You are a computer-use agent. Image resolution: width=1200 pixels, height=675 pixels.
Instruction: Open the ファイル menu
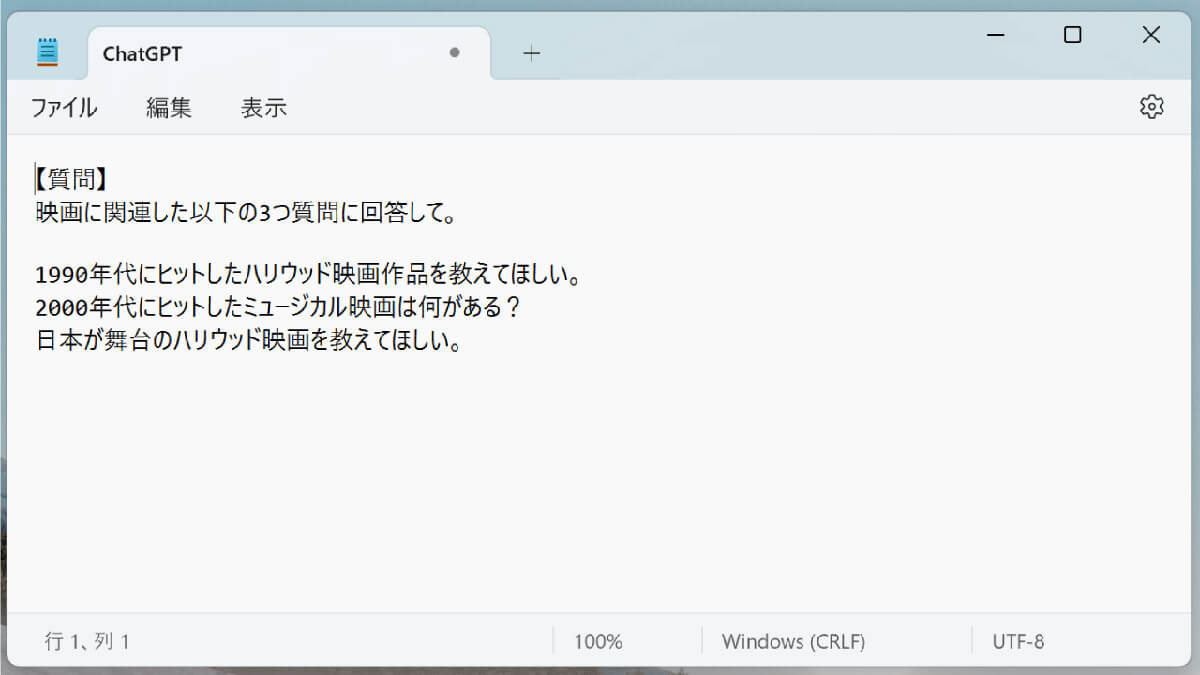[64, 108]
